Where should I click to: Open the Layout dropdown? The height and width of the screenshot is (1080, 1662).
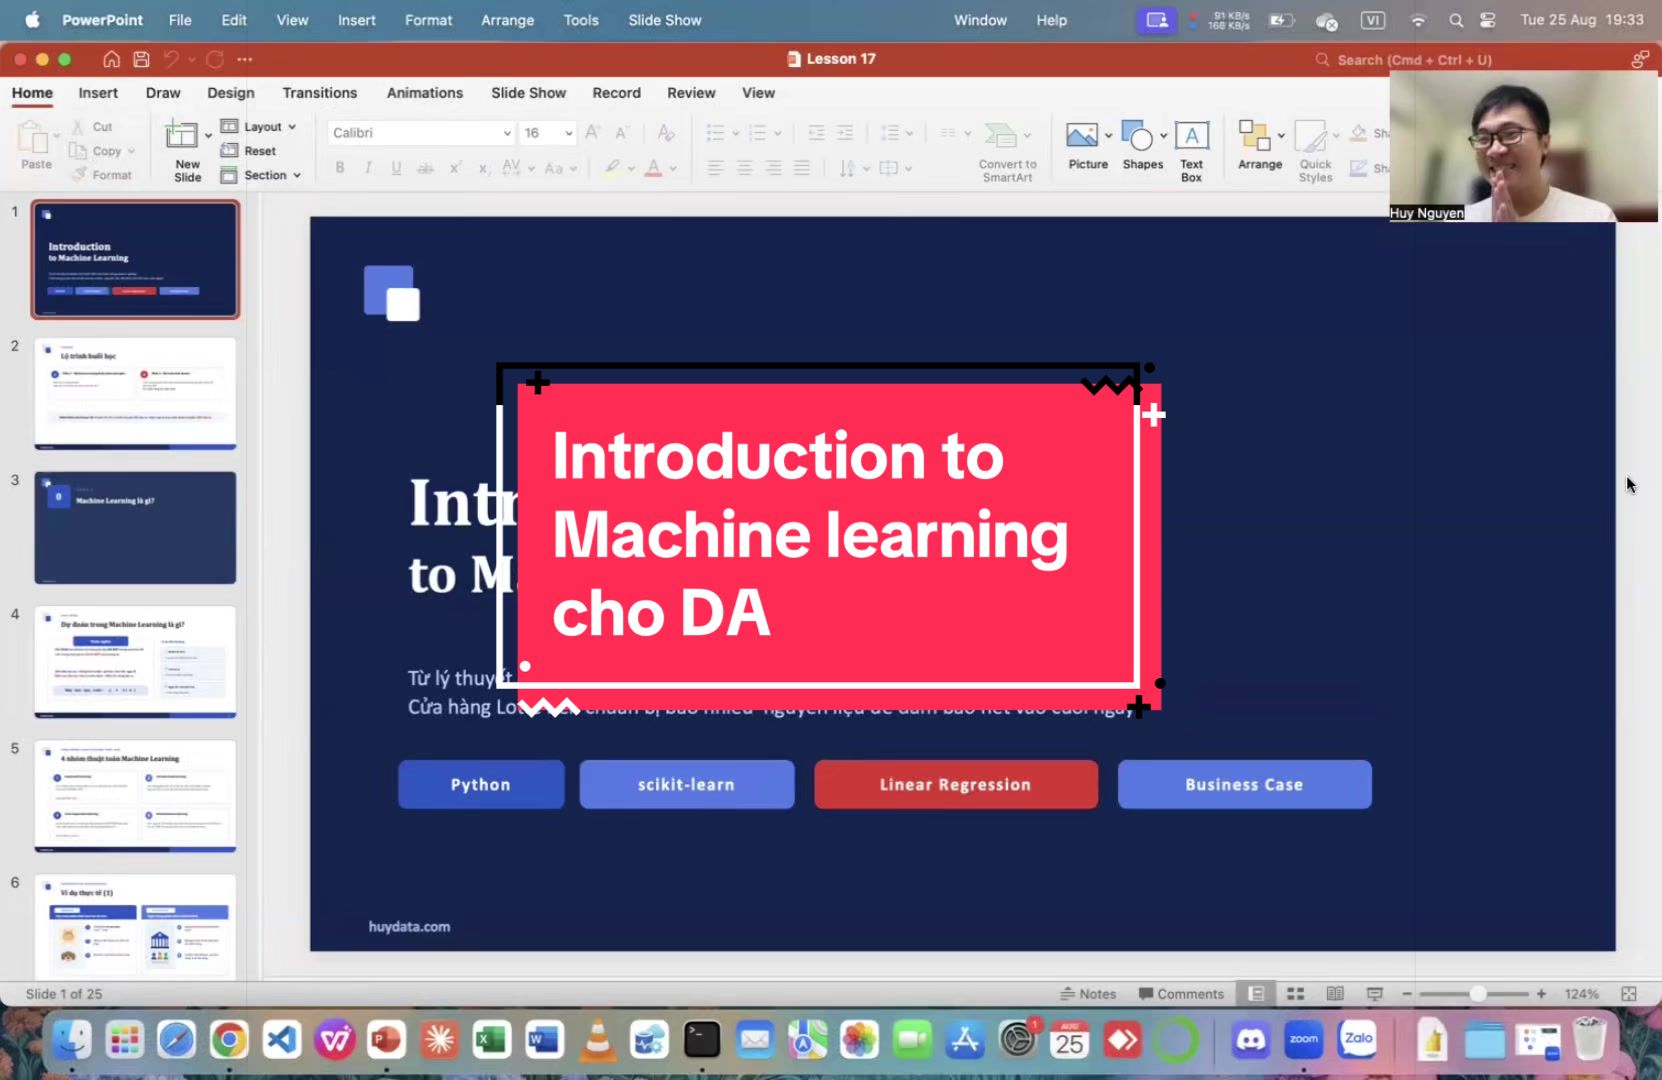click(x=259, y=127)
